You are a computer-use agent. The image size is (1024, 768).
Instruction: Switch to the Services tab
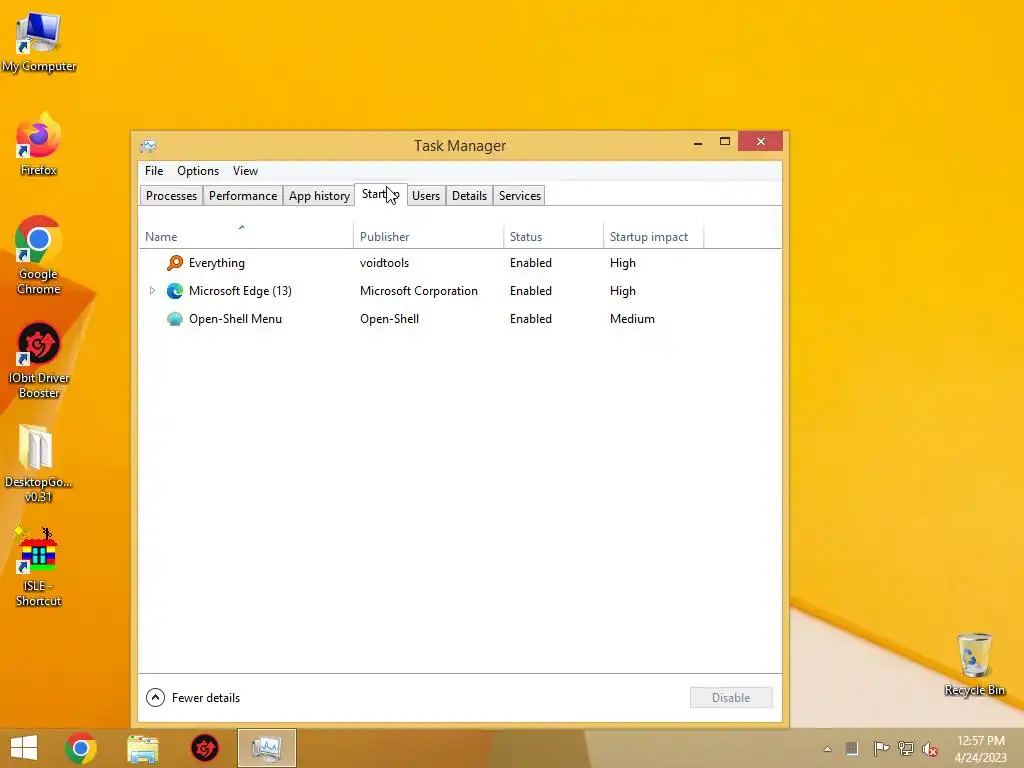tap(520, 196)
